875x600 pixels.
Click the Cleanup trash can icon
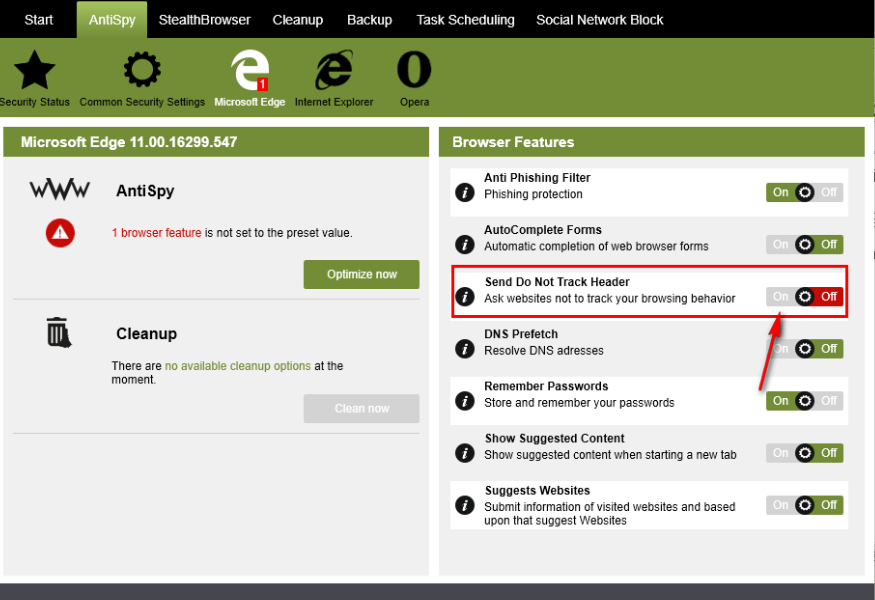59,333
